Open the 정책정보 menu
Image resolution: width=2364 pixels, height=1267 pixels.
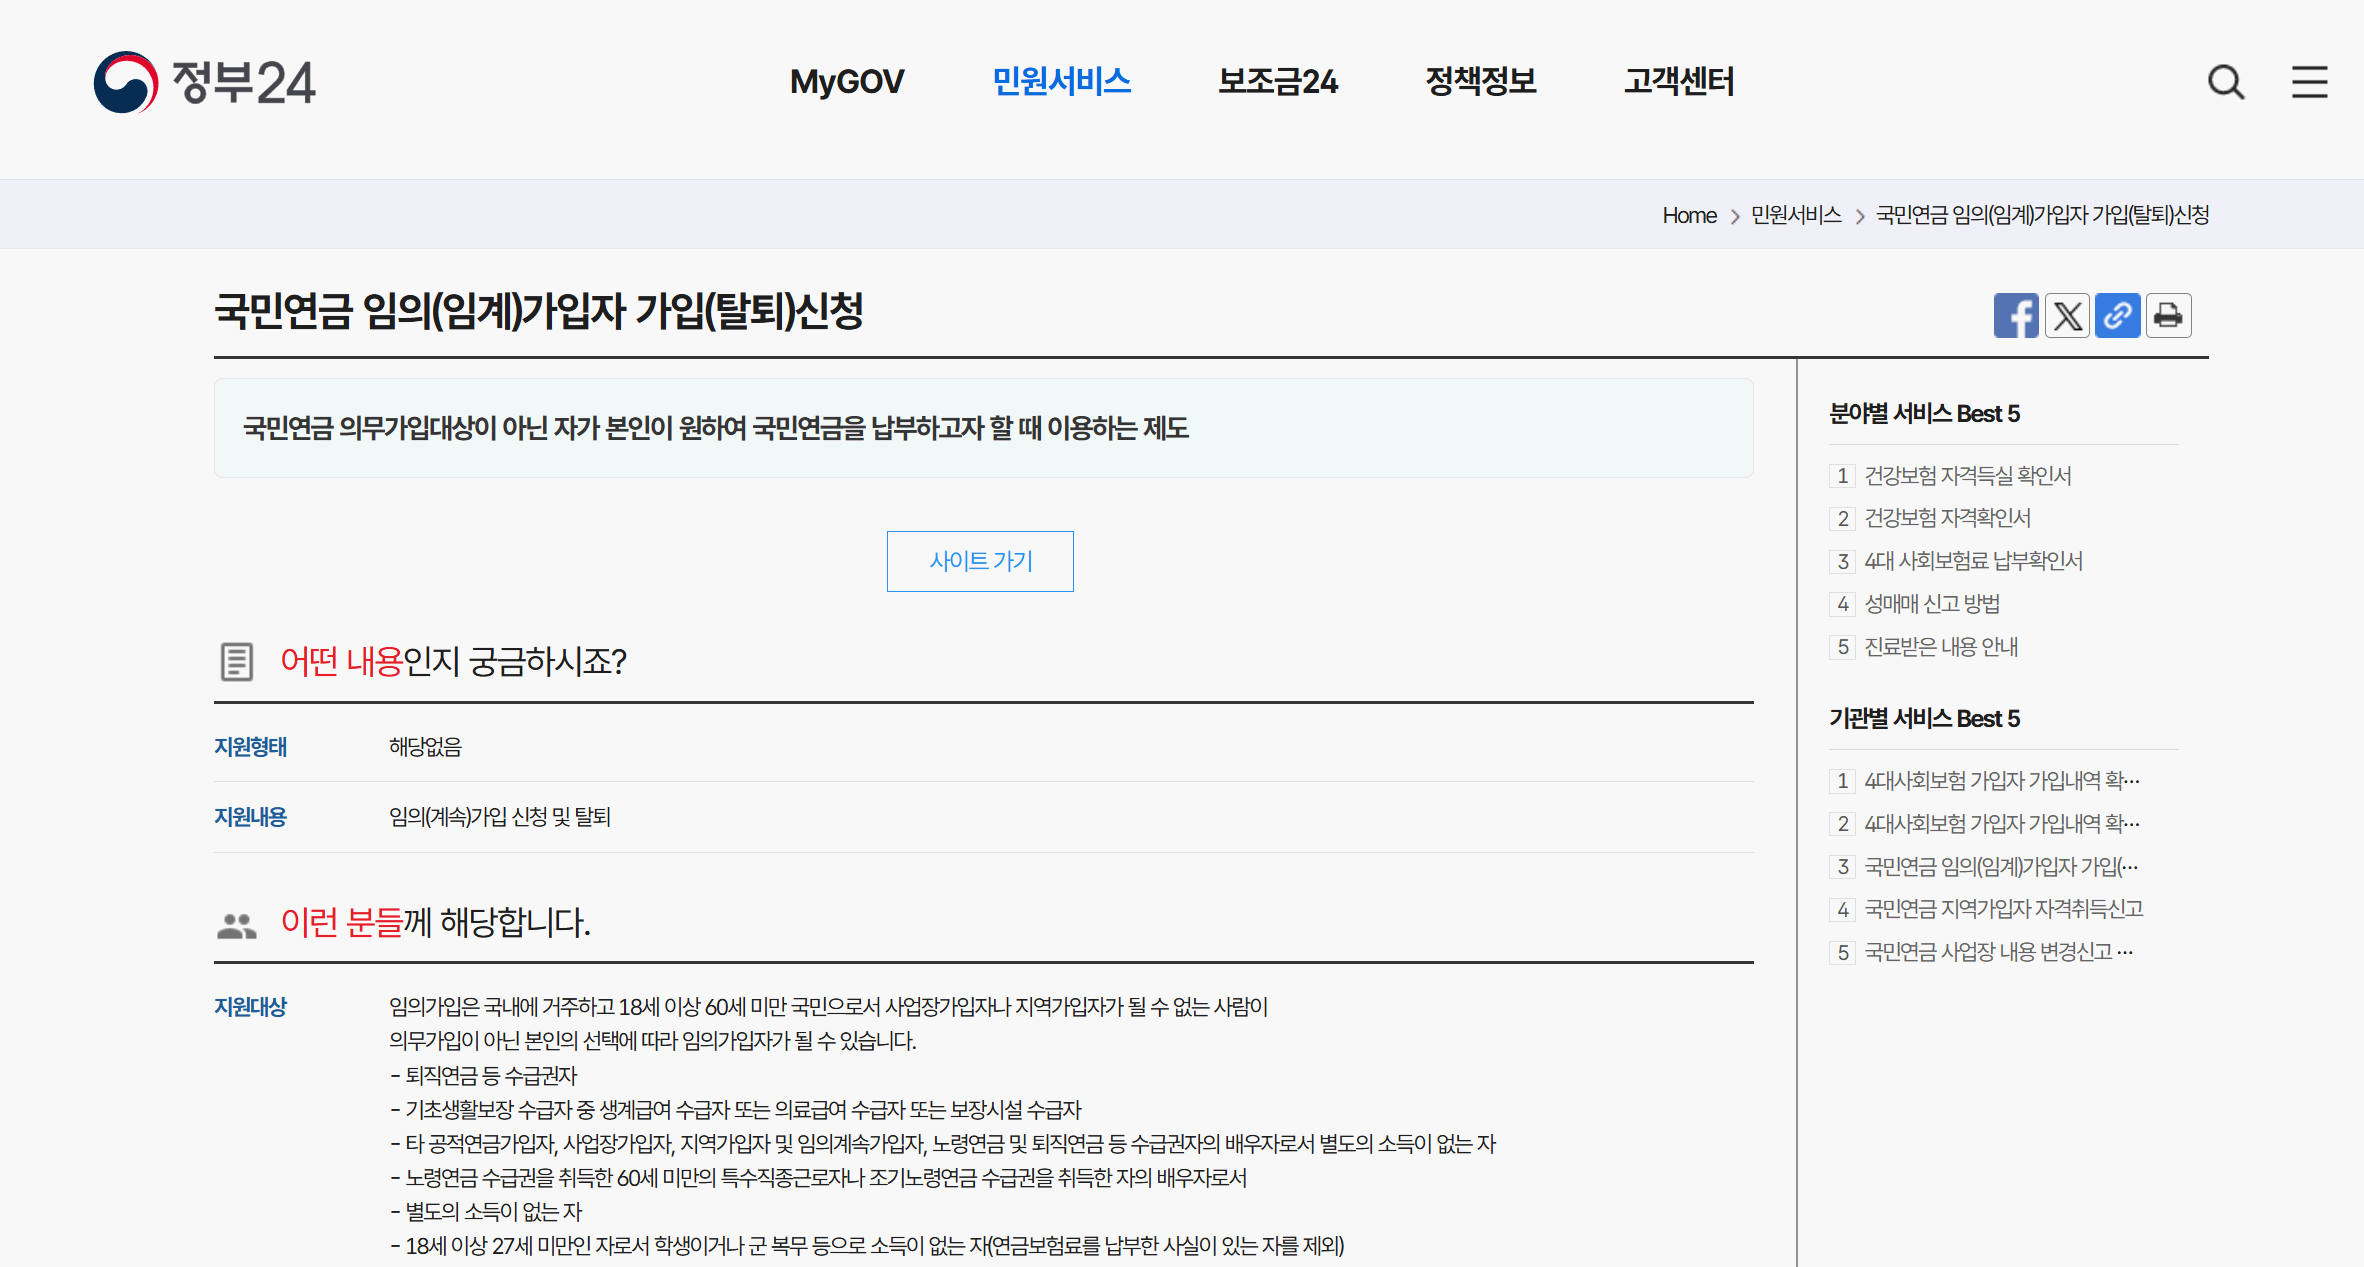[x=1480, y=82]
